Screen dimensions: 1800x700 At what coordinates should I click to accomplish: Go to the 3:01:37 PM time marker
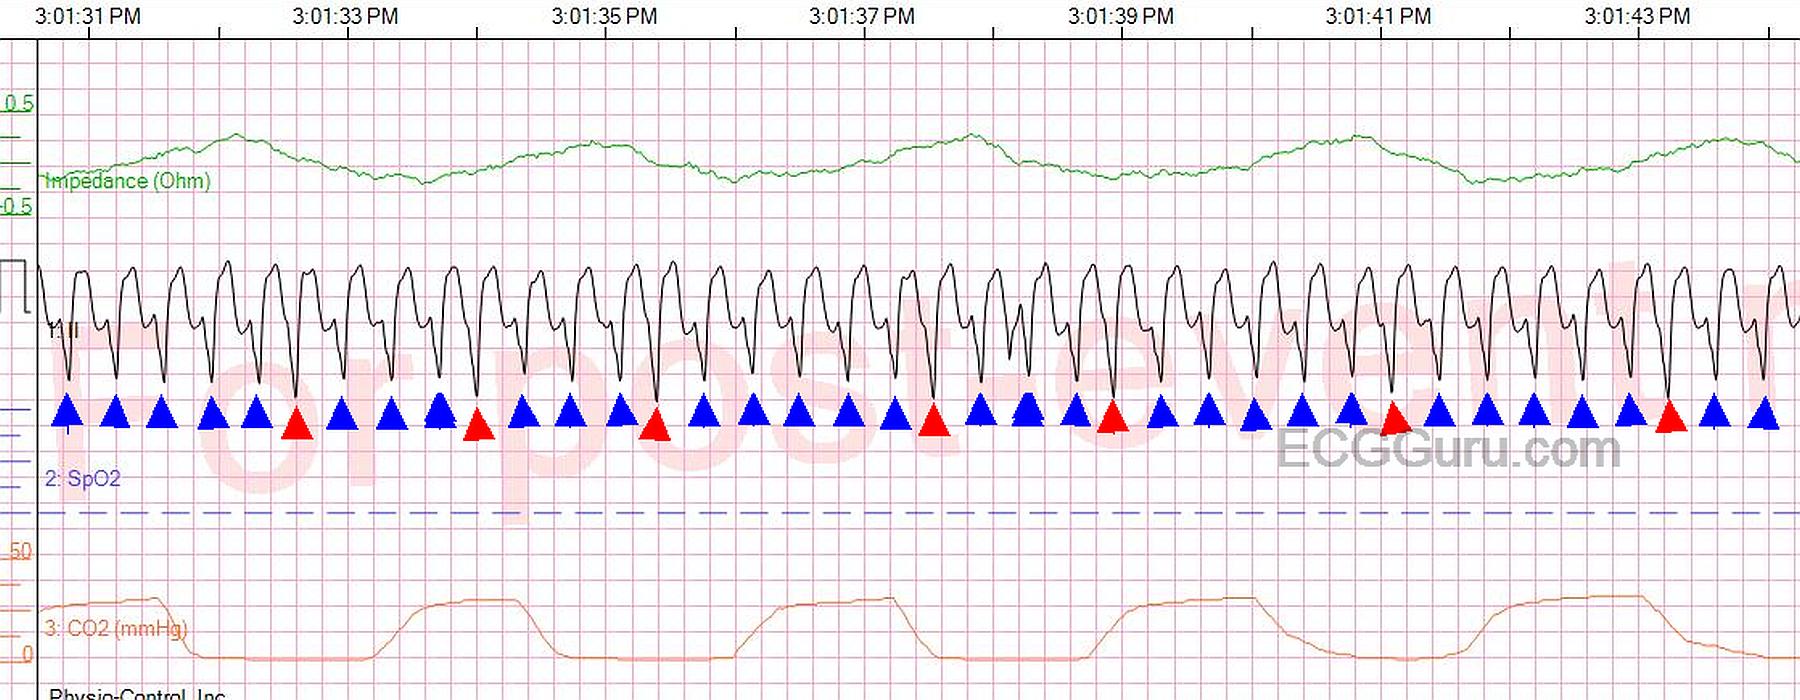pos(862,17)
